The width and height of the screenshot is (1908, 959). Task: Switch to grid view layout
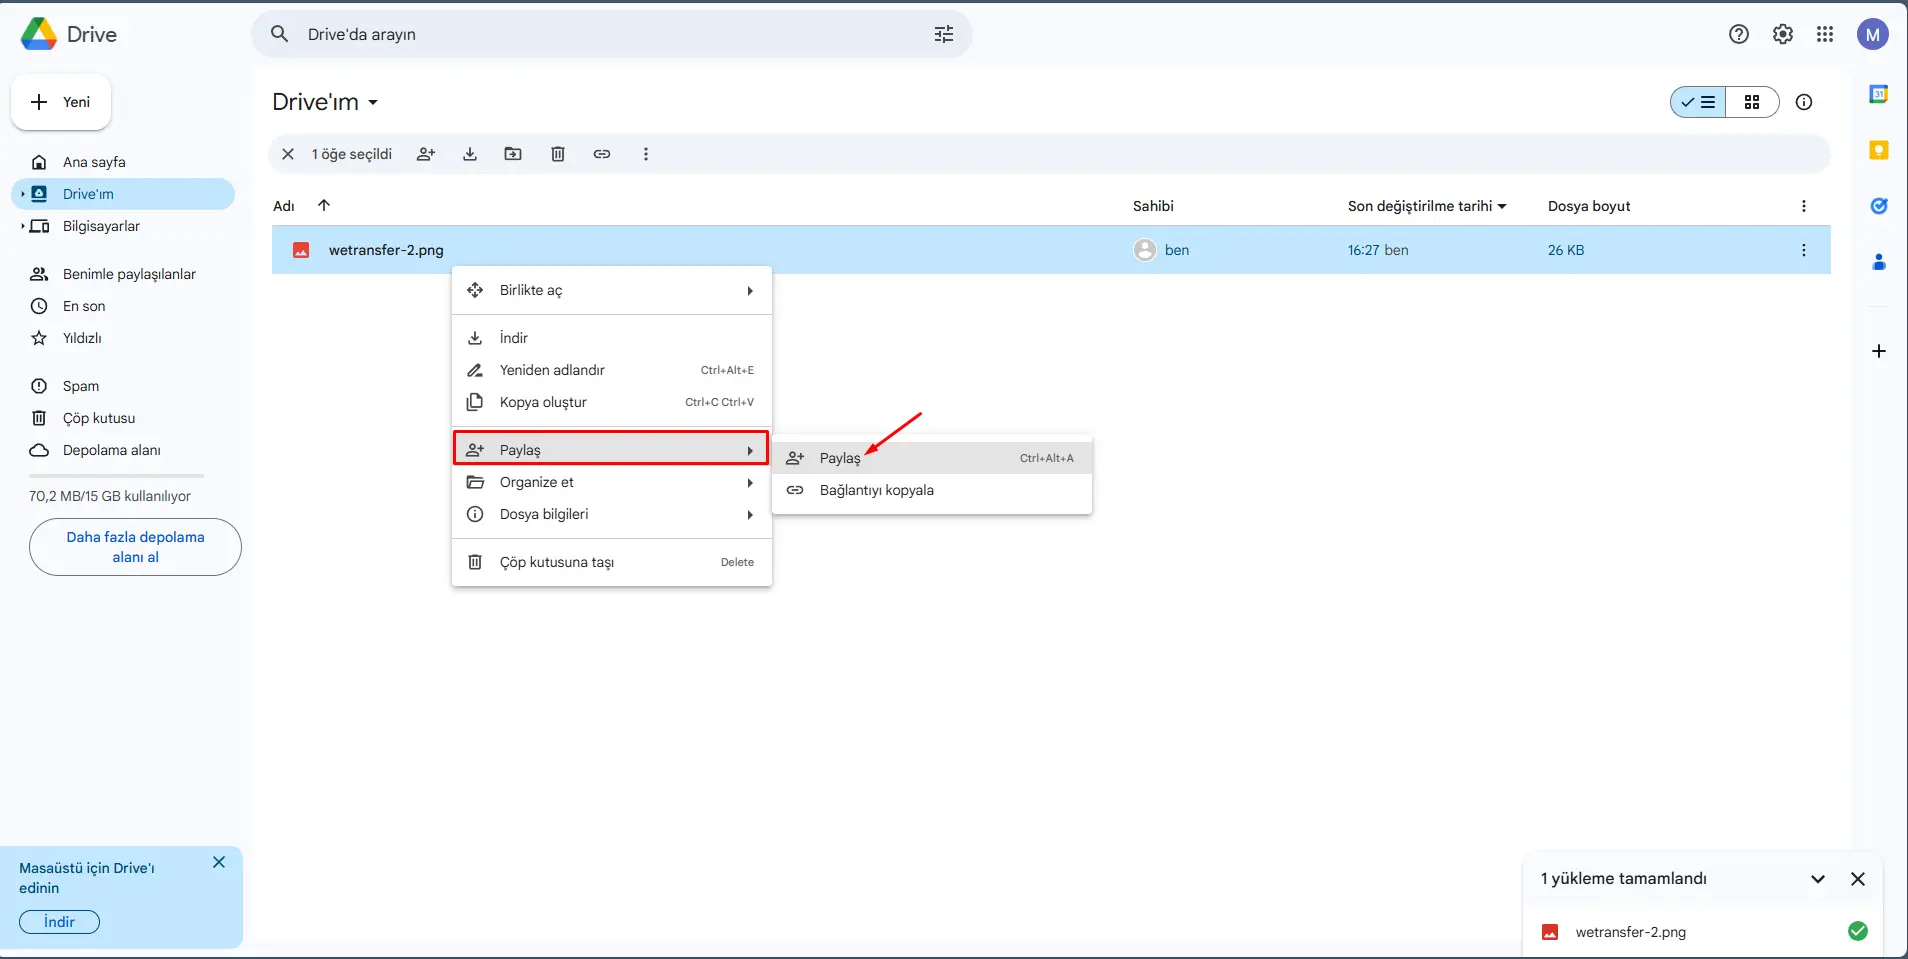point(1751,102)
